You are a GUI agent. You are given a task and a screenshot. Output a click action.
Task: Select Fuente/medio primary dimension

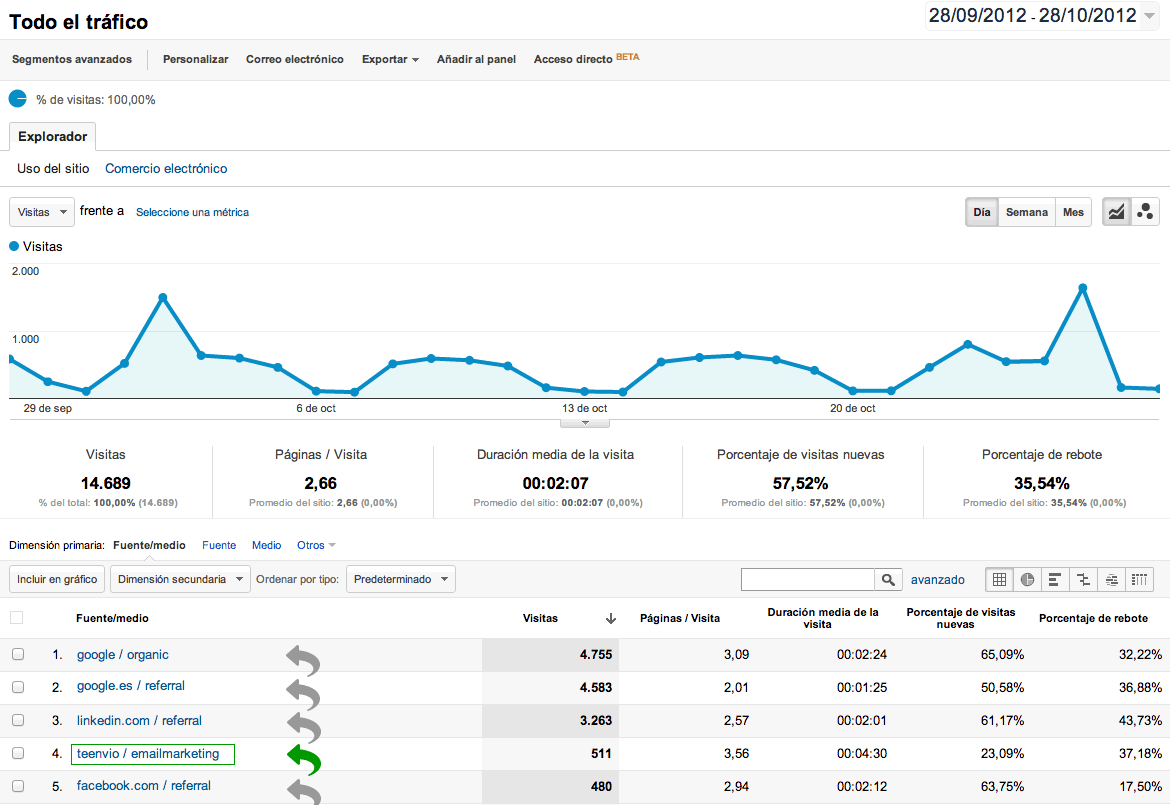point(149,545)
